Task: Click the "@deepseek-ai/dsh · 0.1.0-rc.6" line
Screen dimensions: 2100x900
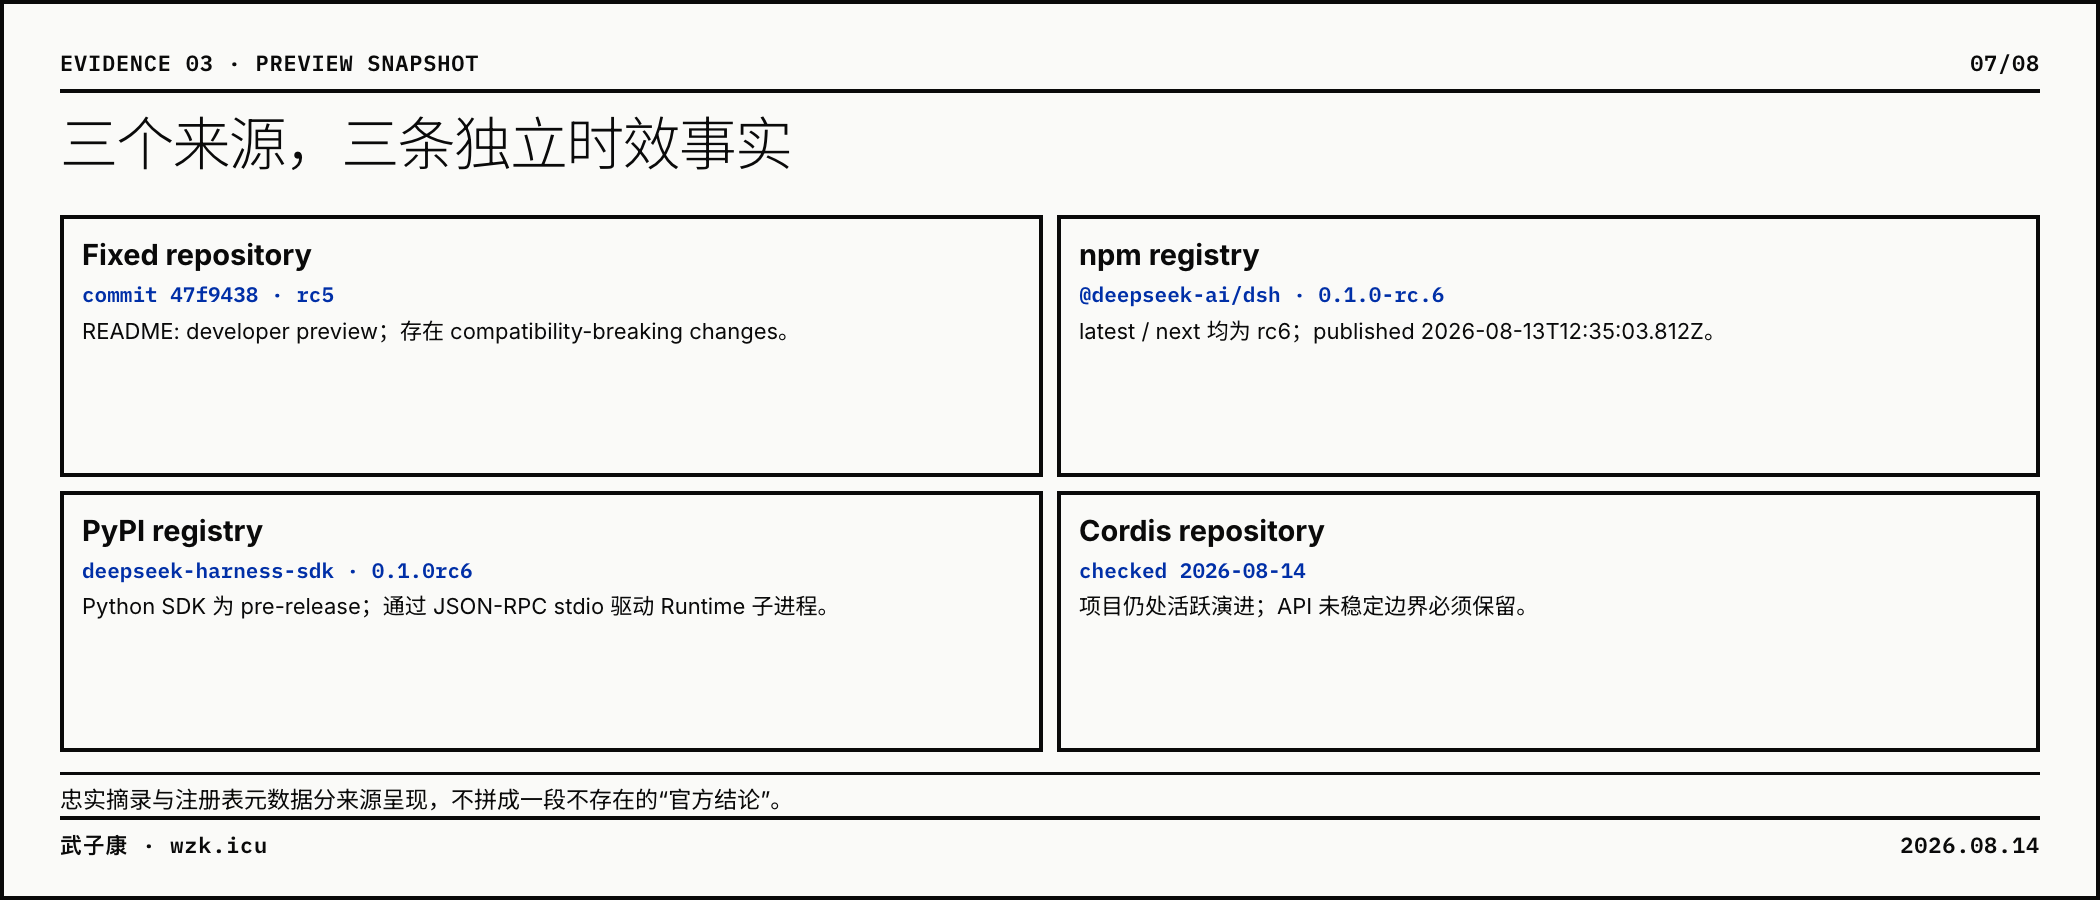Action: click(1262, 295)
